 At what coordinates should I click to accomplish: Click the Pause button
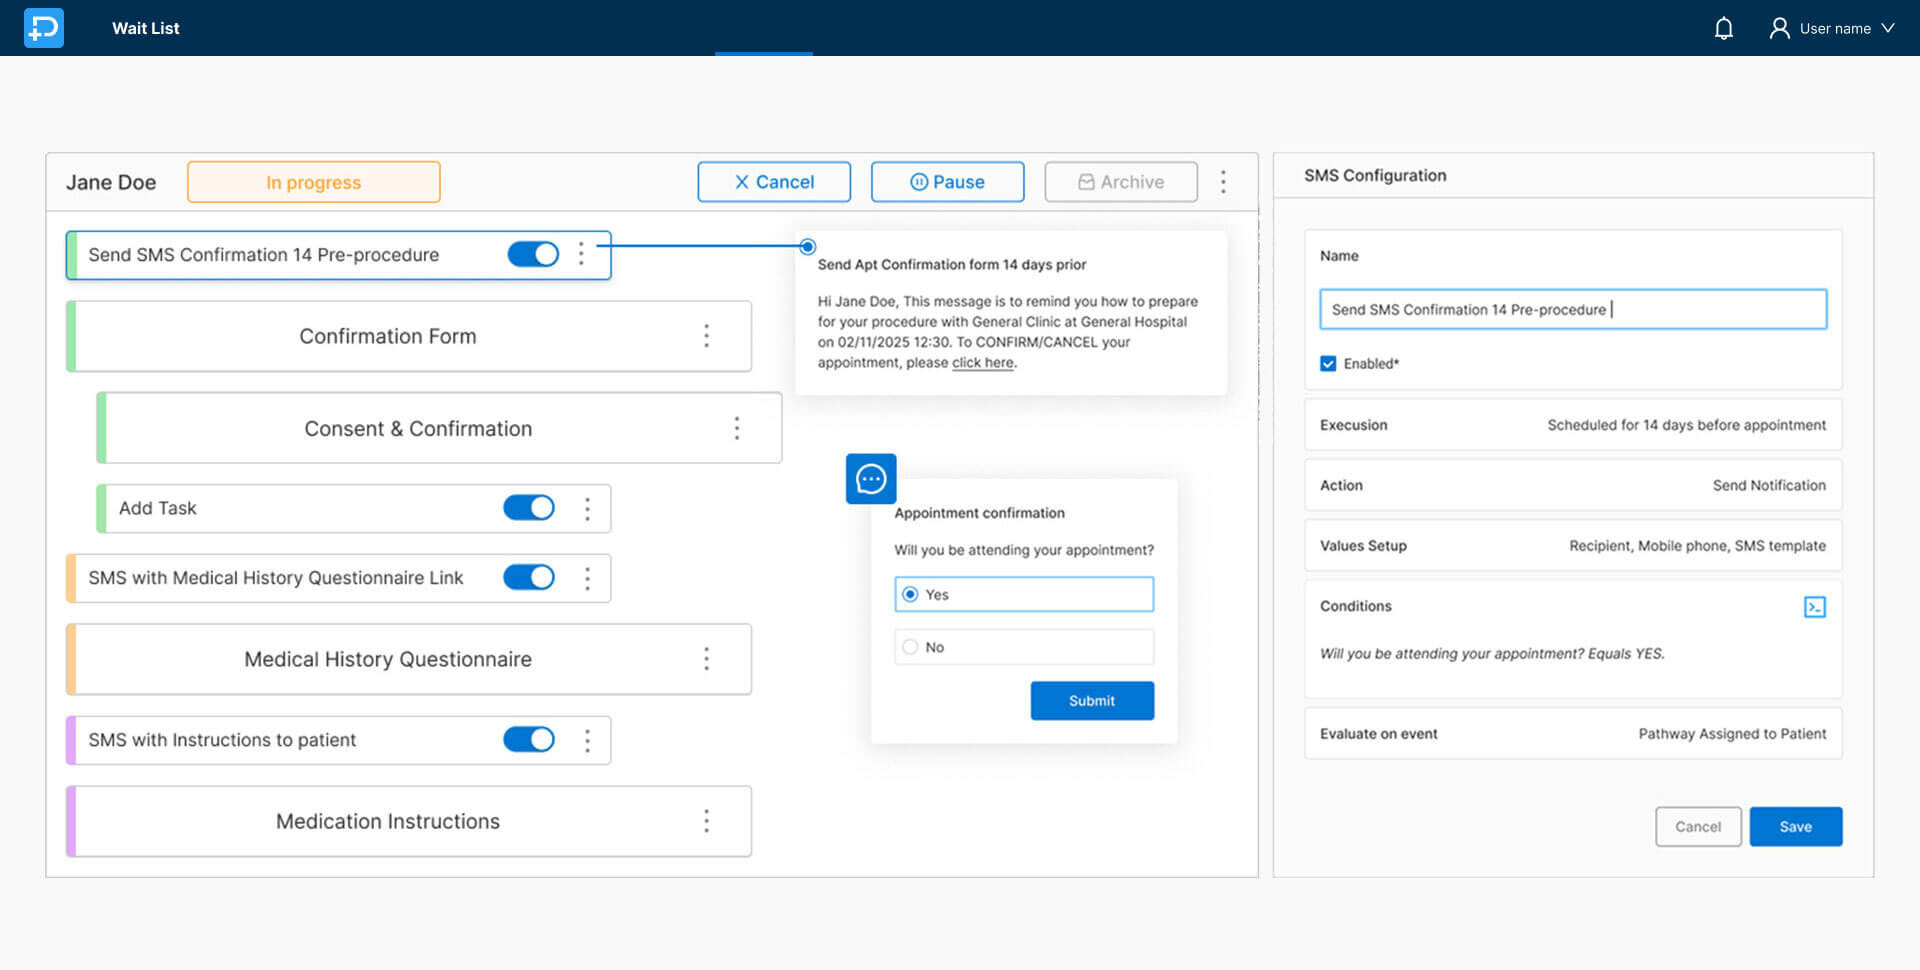[947, 182]
